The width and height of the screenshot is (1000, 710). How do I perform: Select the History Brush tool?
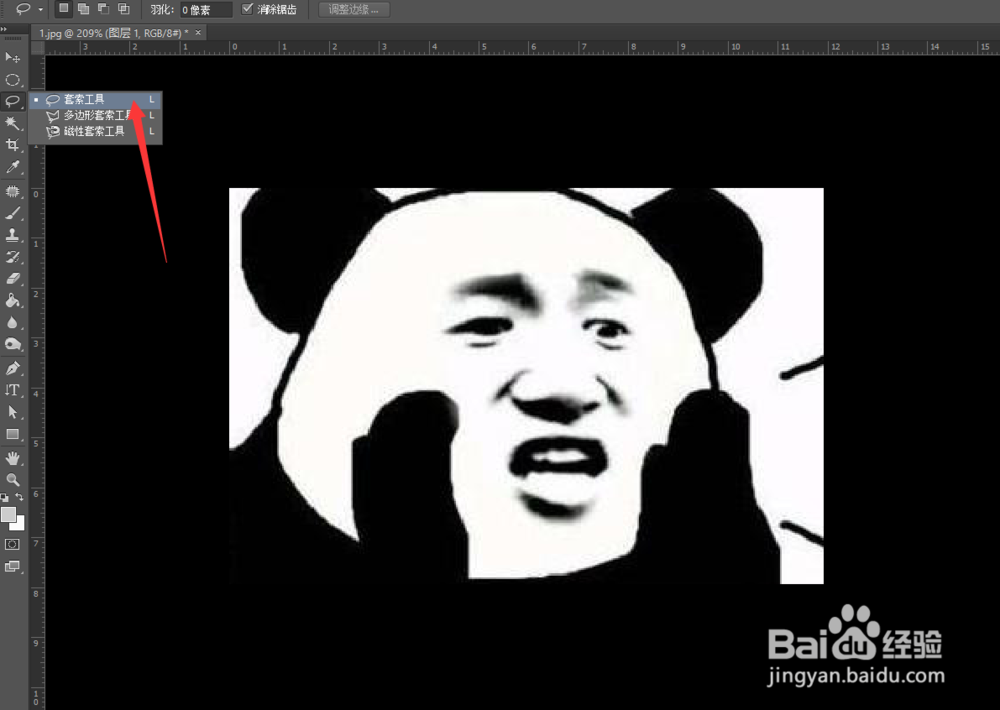click(x=12, y=257)
